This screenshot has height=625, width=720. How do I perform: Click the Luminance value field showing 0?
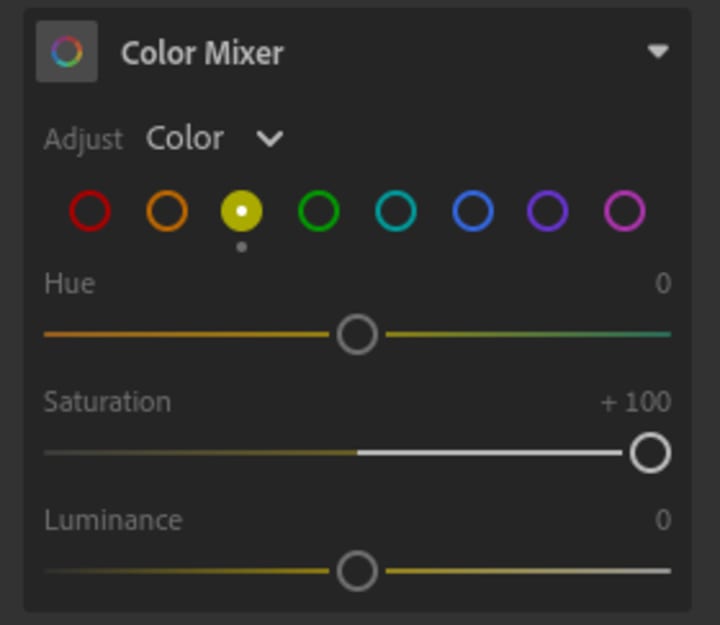662,520
